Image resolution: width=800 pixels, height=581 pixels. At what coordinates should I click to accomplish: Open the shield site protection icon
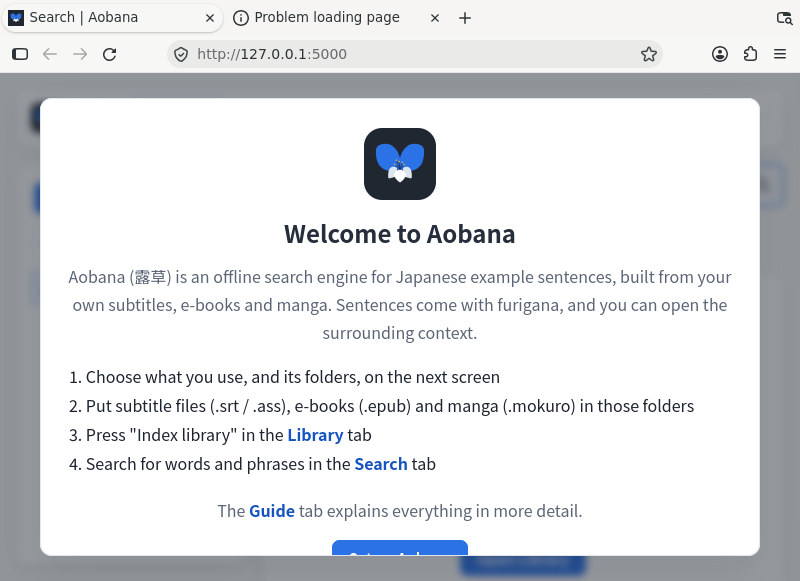coord(181,54)
